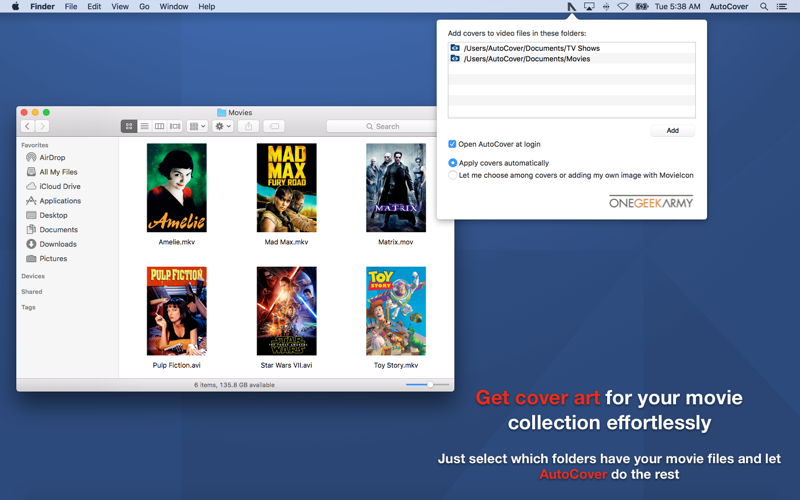Viewport: 800px width, 500px height.
Task: Switch Finder to list view
Action: point(144,126)
